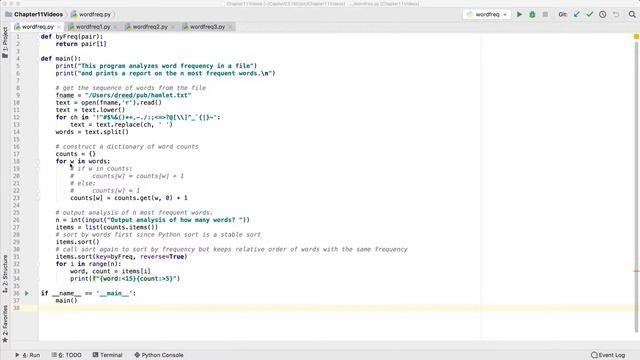Click 'text = text.lower()' line
Image resolution: width=640 pixels, height=360 pixels.
[90, 110]
